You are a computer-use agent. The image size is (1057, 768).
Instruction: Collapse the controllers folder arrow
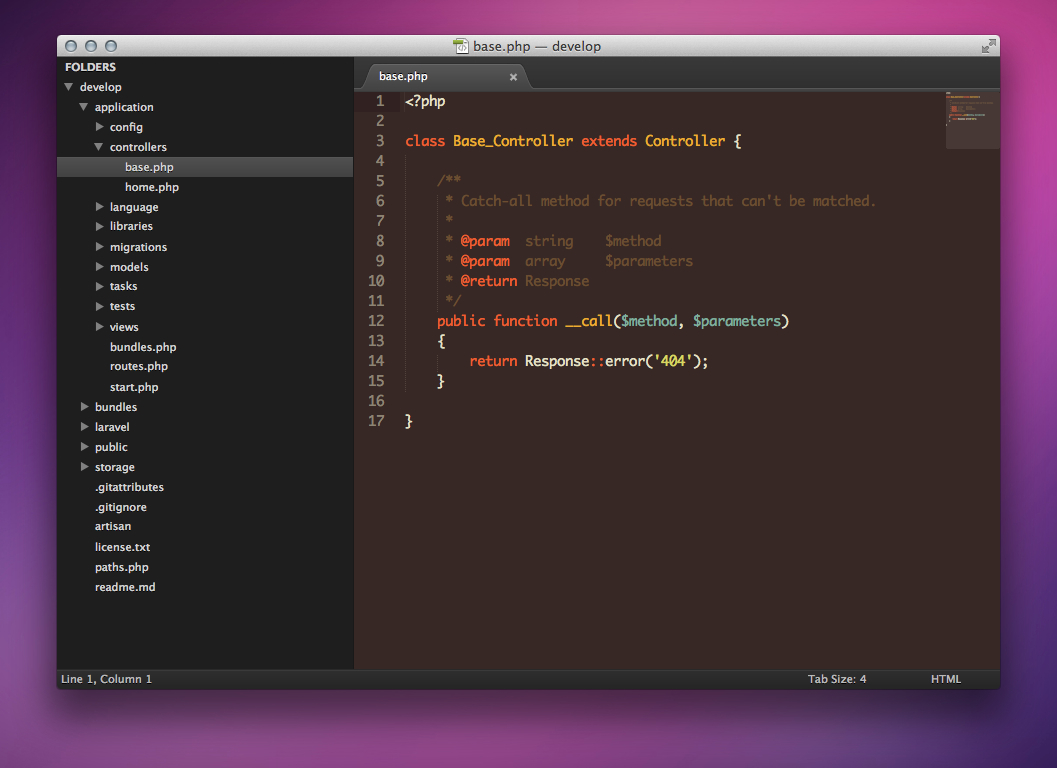click(x=98, y=147)
